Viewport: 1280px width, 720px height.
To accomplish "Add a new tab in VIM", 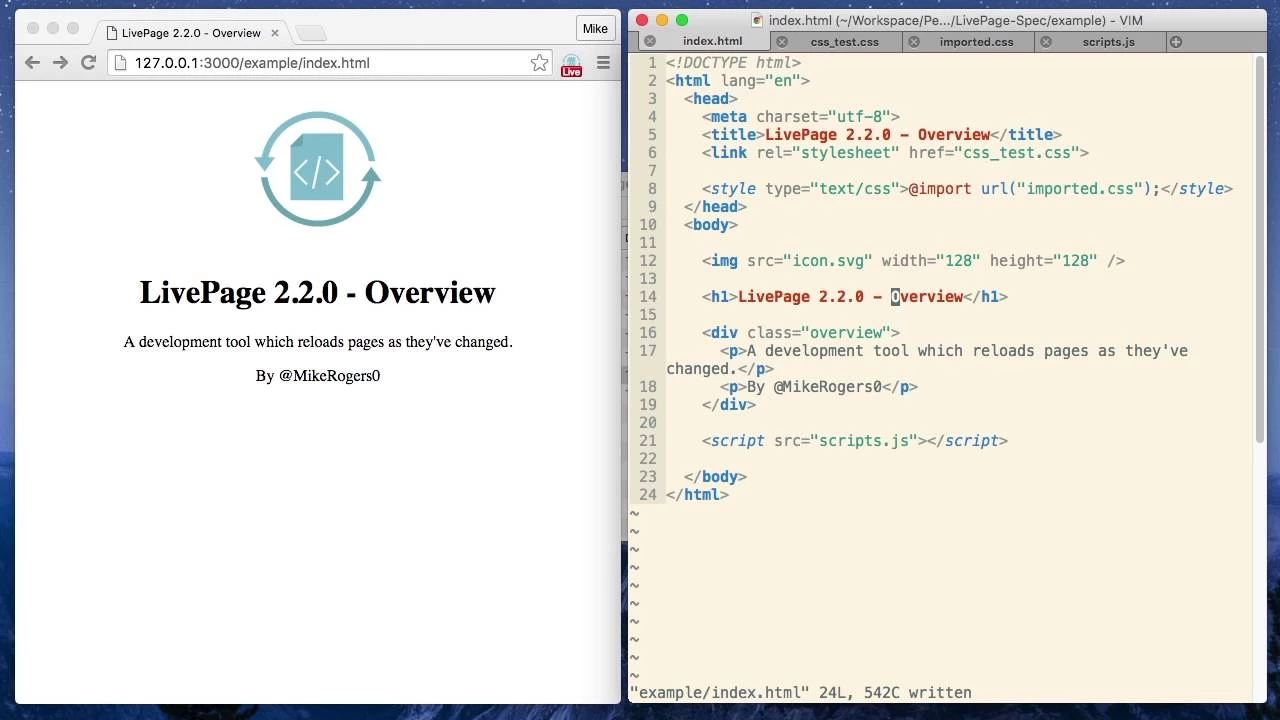I will [x=1176, y=42].
